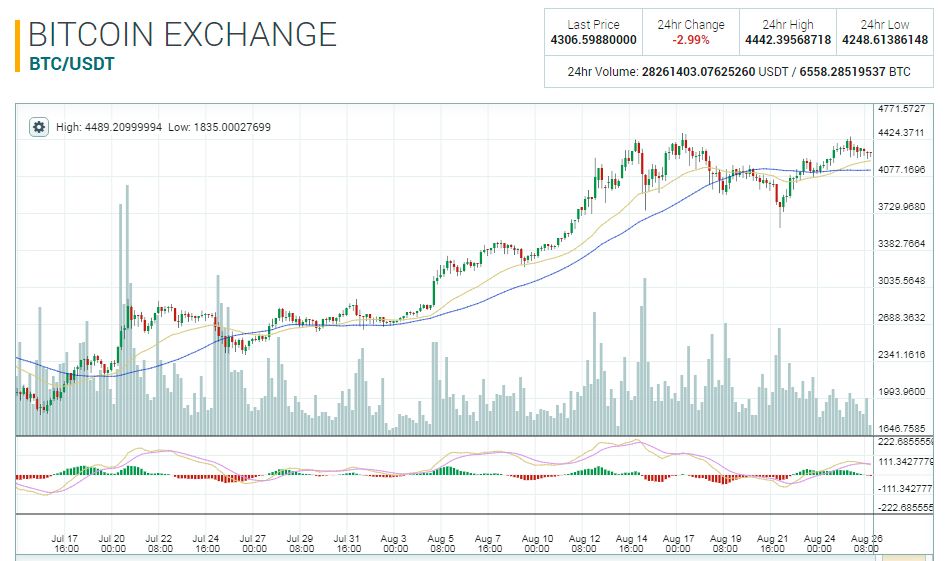Click the 4424.3711 price axis label

[901, 133]
